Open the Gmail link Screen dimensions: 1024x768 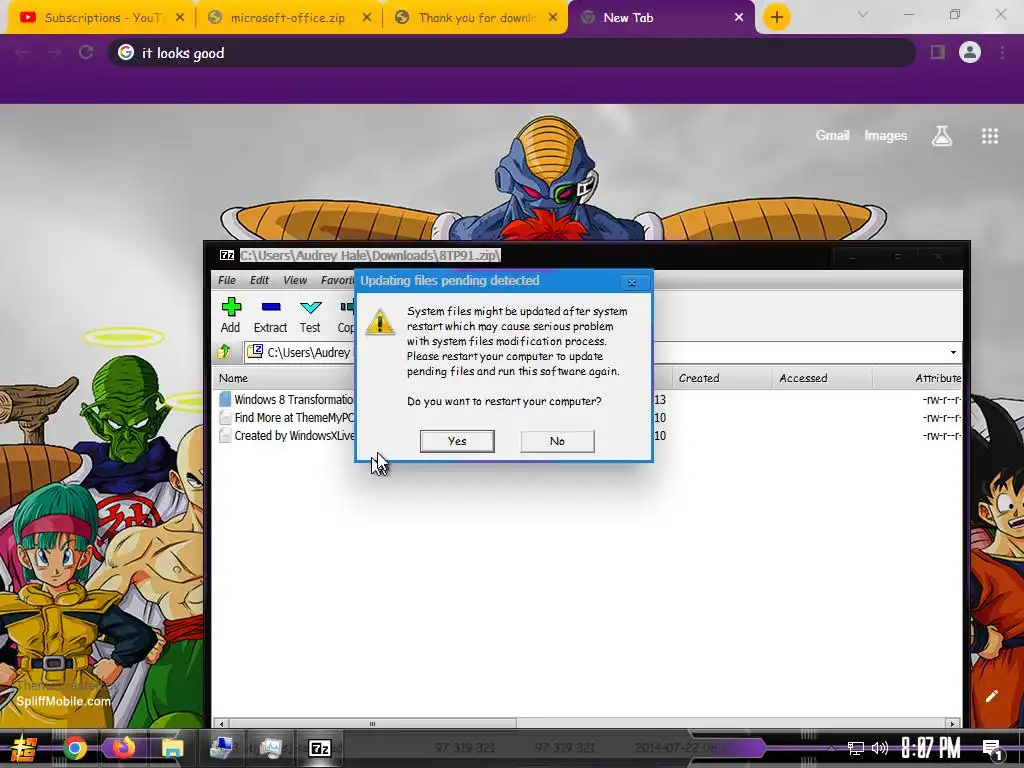pyautogui.click(x=832, y=136)
